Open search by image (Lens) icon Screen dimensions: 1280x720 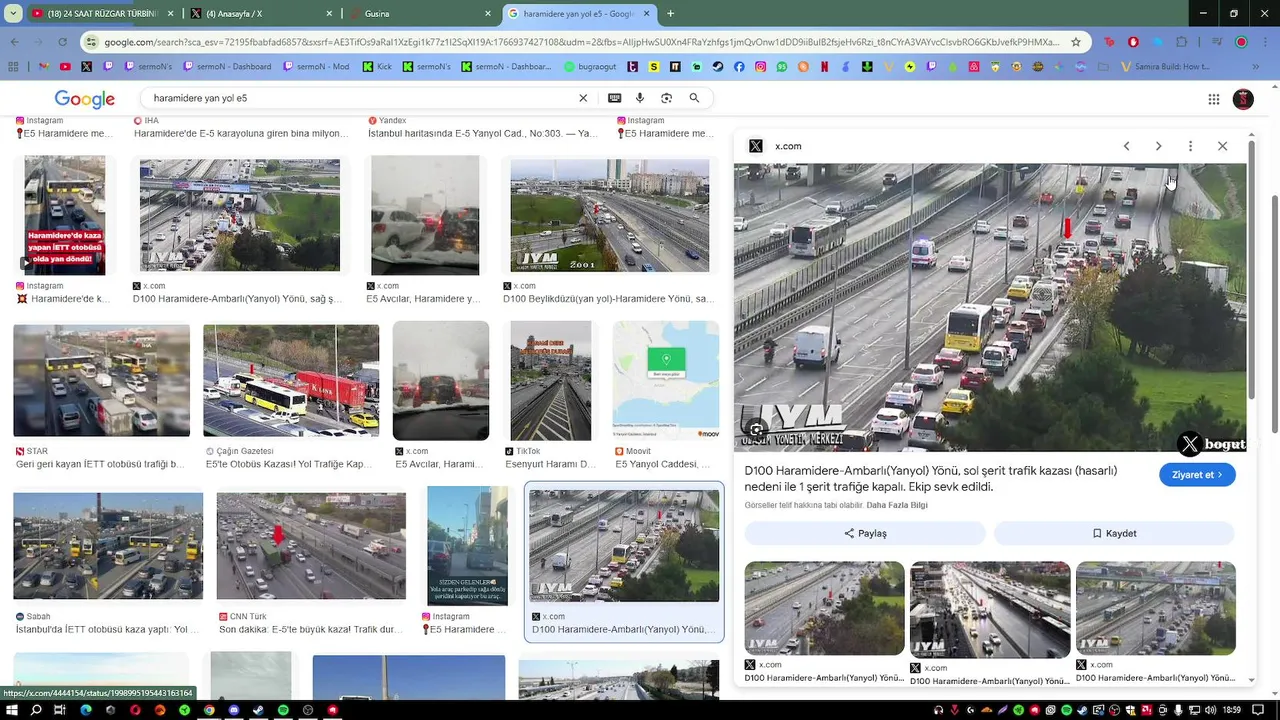(x=666, y=98)
